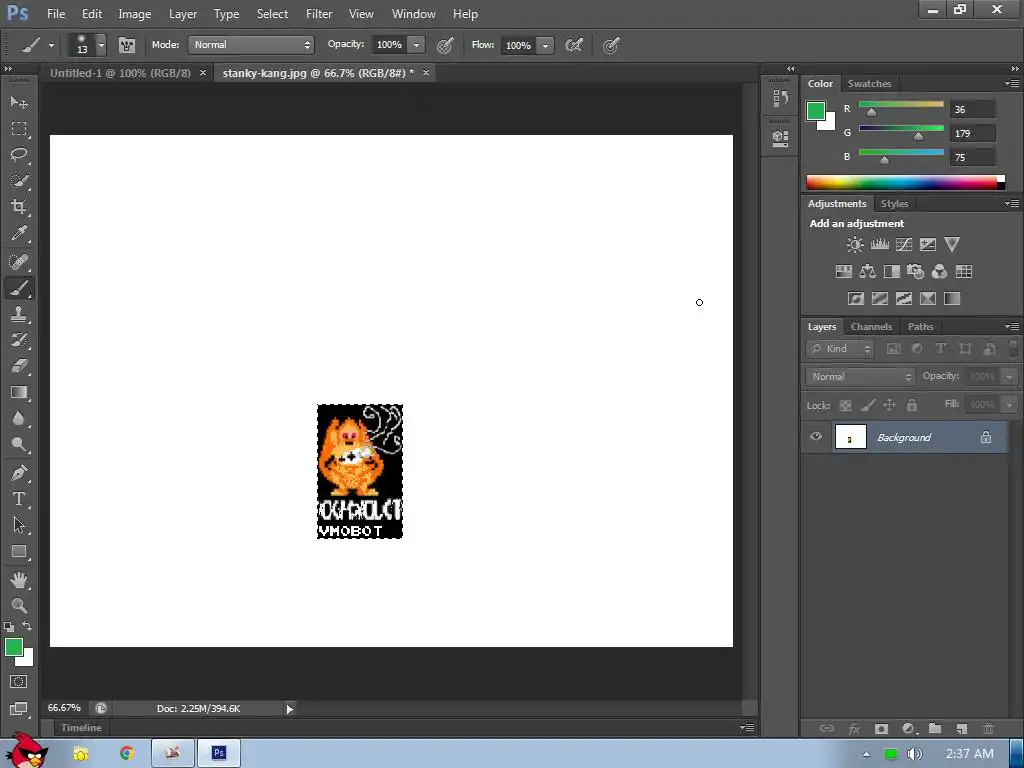Add a Brightness/Contrast adjustment
The height and width of the screenshot is (768, 1024).
pos(854,245)
